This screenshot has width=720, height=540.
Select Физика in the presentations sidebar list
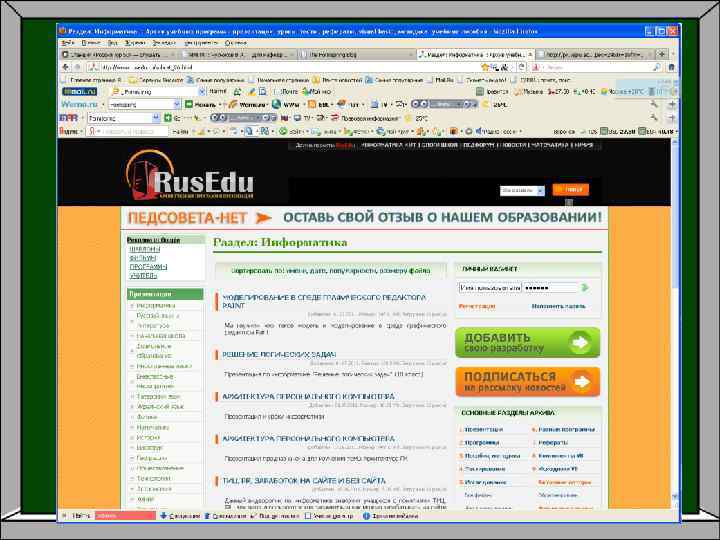147,417
